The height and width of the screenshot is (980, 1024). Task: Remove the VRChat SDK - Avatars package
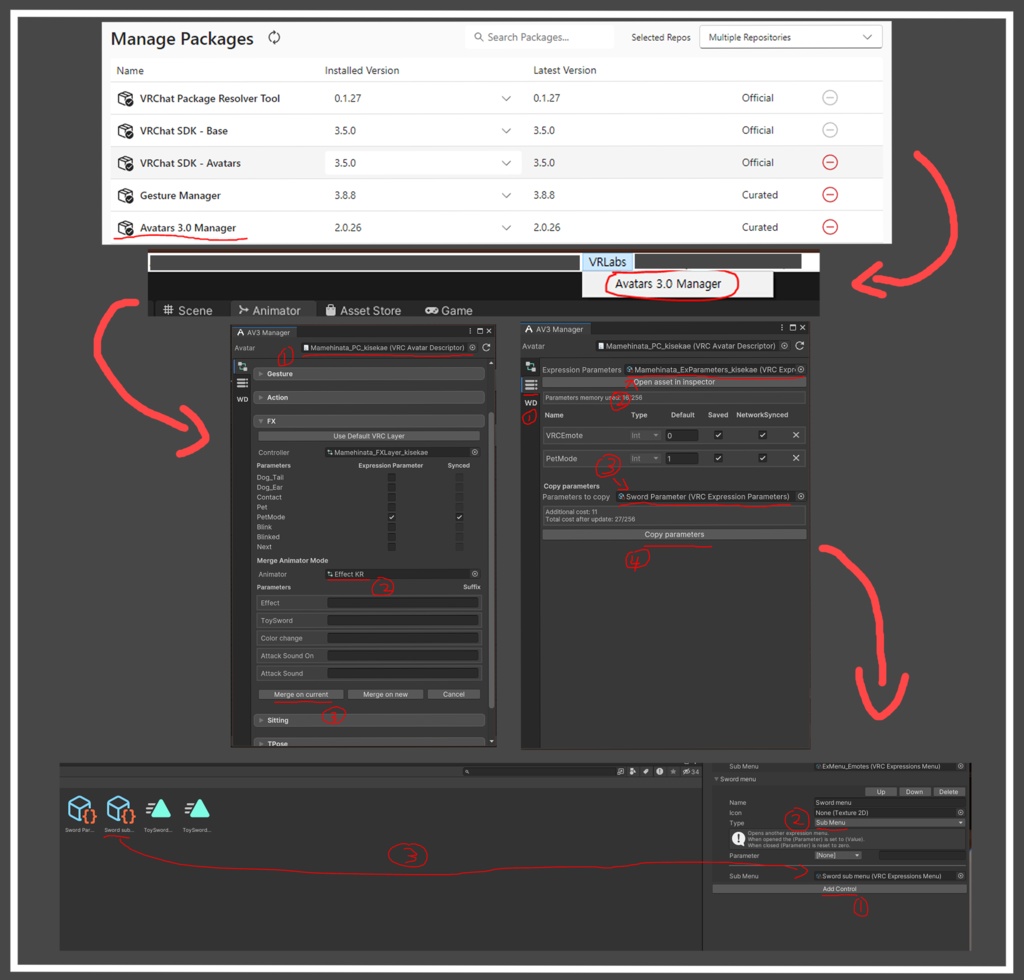[829, 163]
